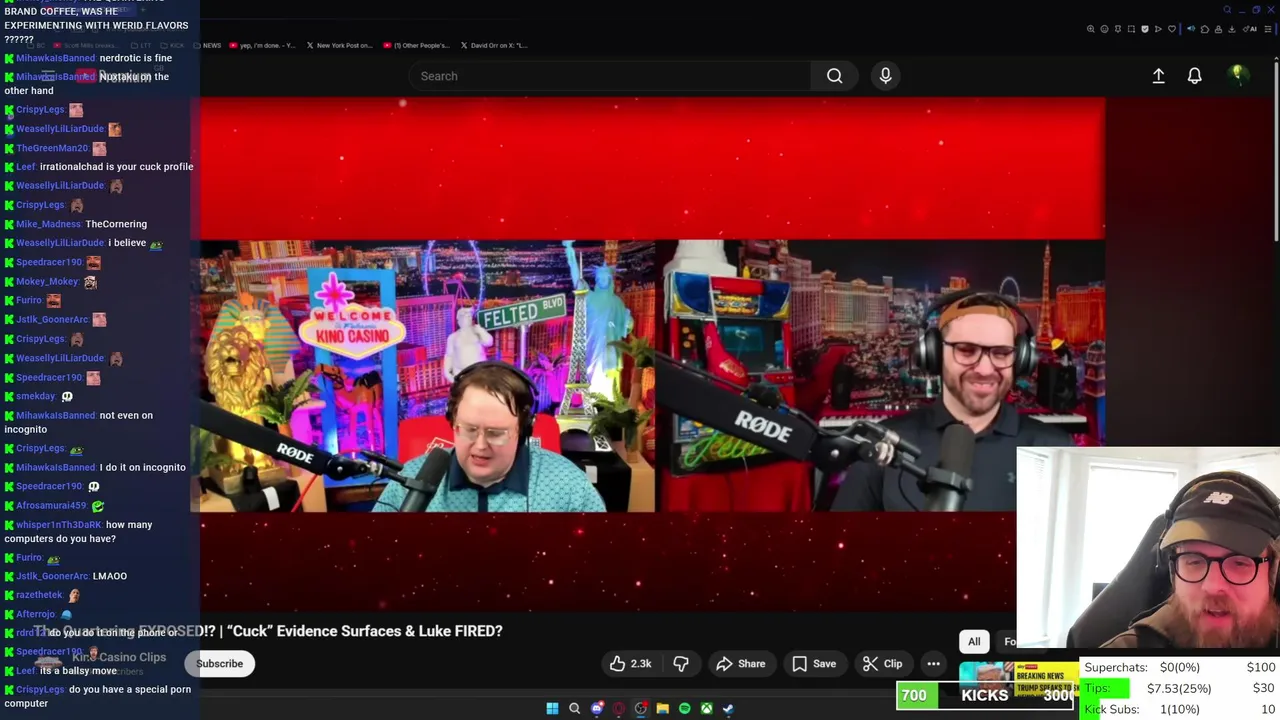Click chat message 'I do it on incognito'
Viewport: 1280px width, 720px height.
tap(142, 467)
